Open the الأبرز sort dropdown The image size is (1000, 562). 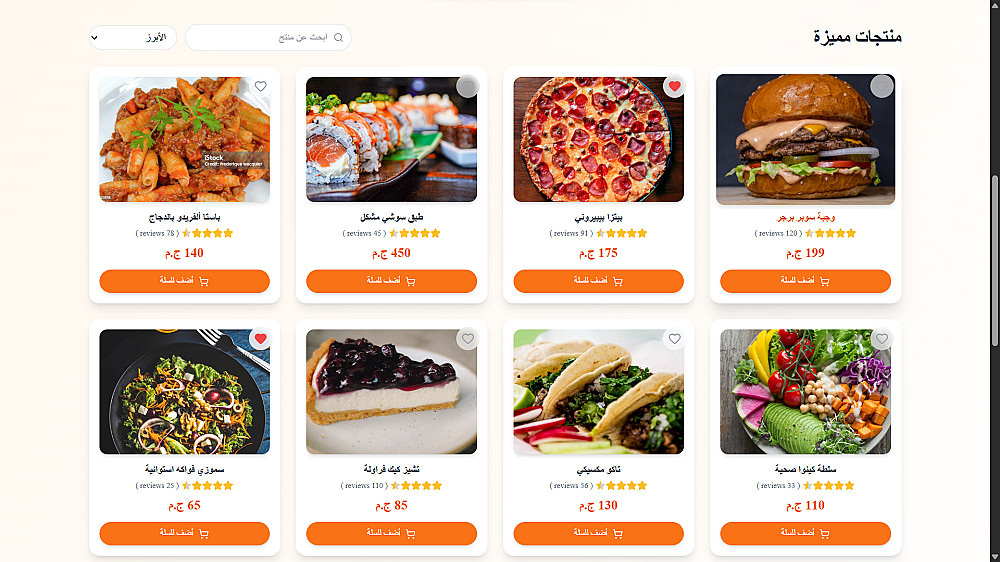133,38
